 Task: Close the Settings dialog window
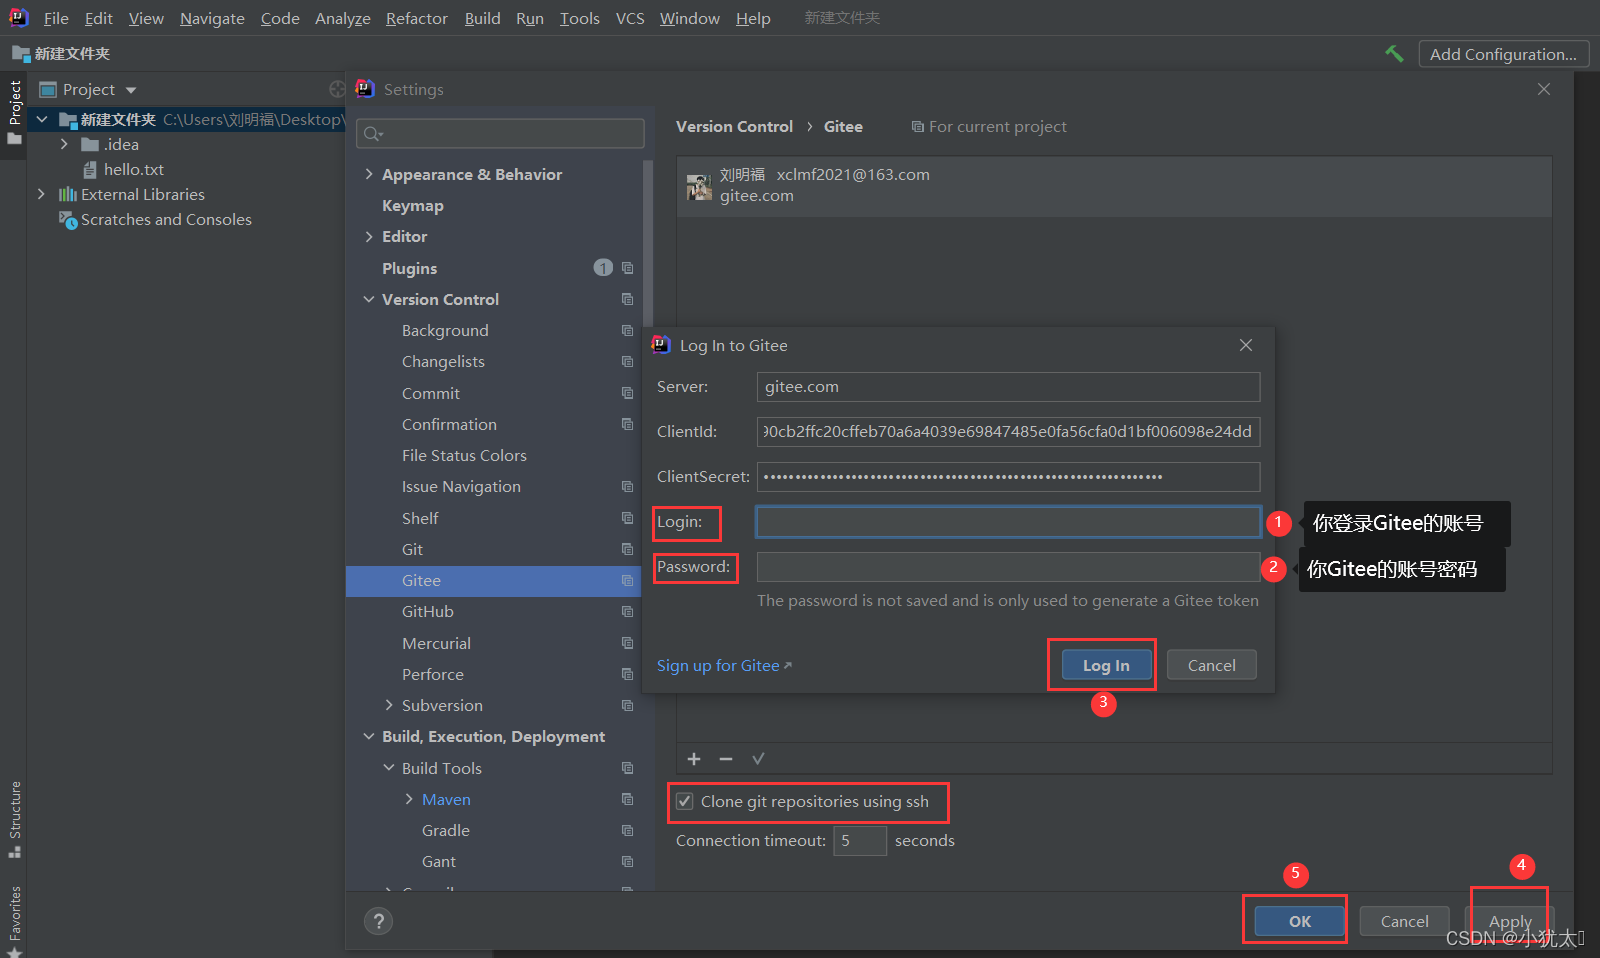coord(1544,89)
